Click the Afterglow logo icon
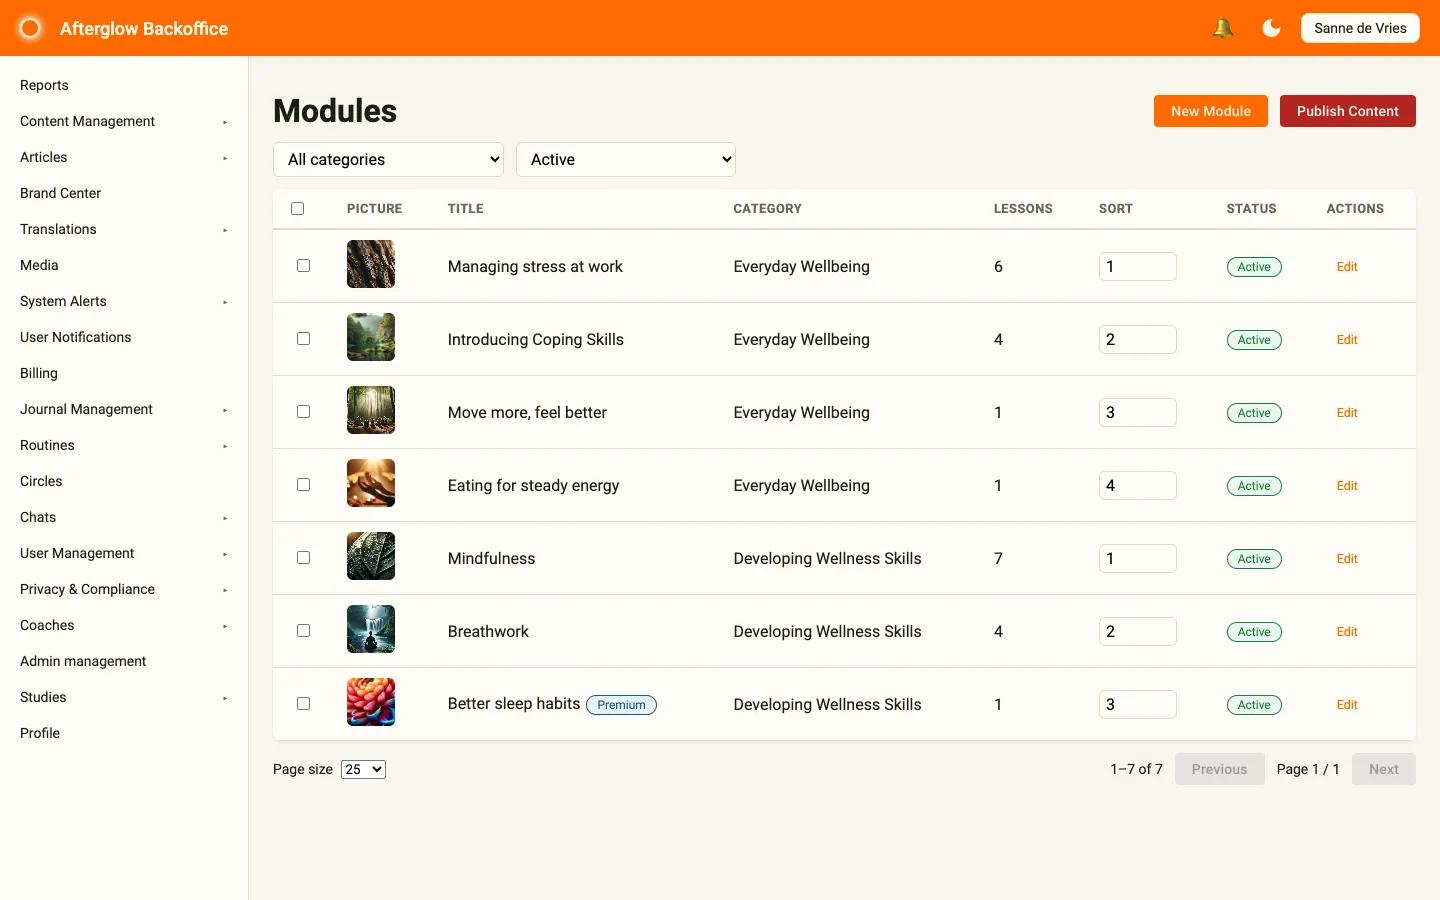The image size is (1440, 900). (30, 28)
